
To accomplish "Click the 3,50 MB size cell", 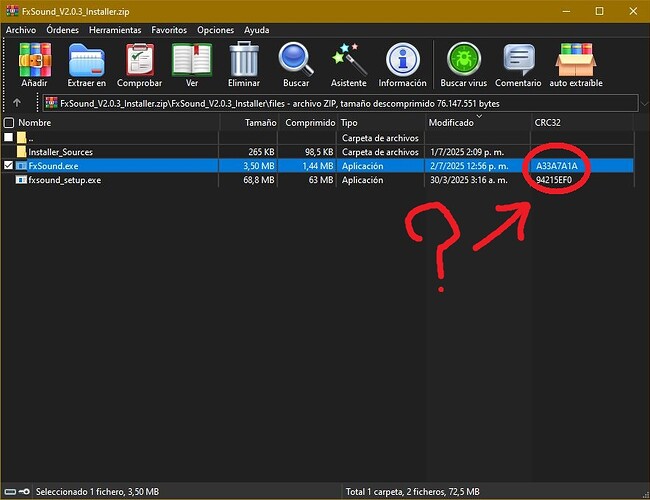I will pos(259,166).
